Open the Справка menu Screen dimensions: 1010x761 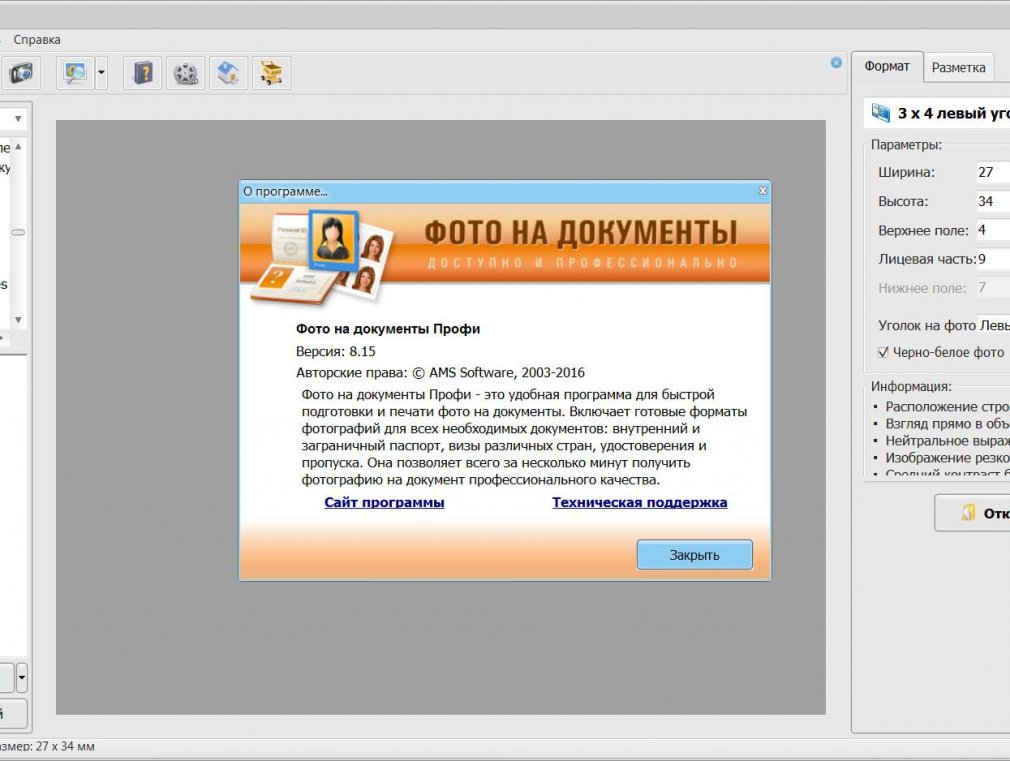tap(37, 40)
